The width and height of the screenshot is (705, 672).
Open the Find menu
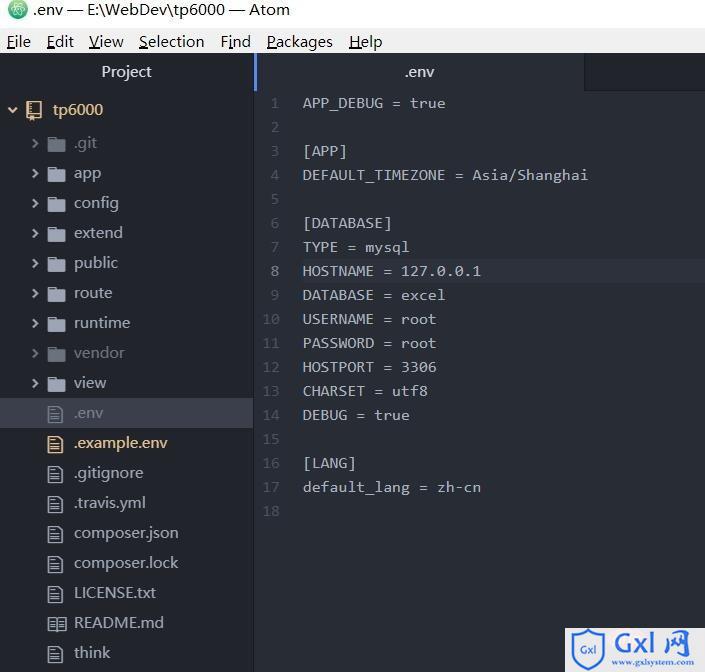pos(236,41)
